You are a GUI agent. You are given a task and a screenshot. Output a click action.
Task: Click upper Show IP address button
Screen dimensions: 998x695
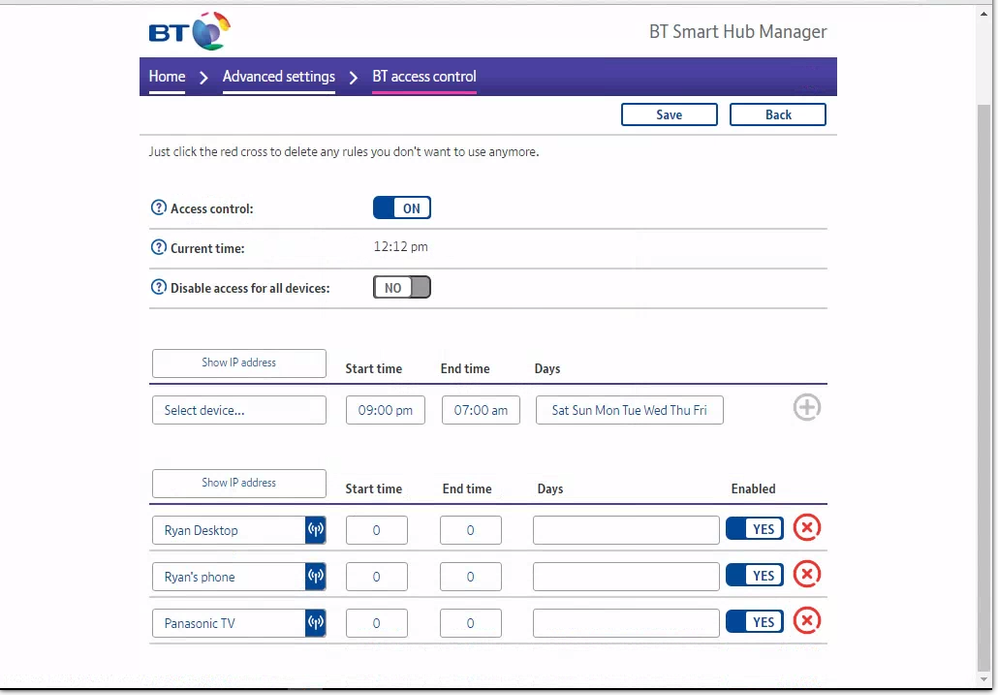[x=239, y=363]
